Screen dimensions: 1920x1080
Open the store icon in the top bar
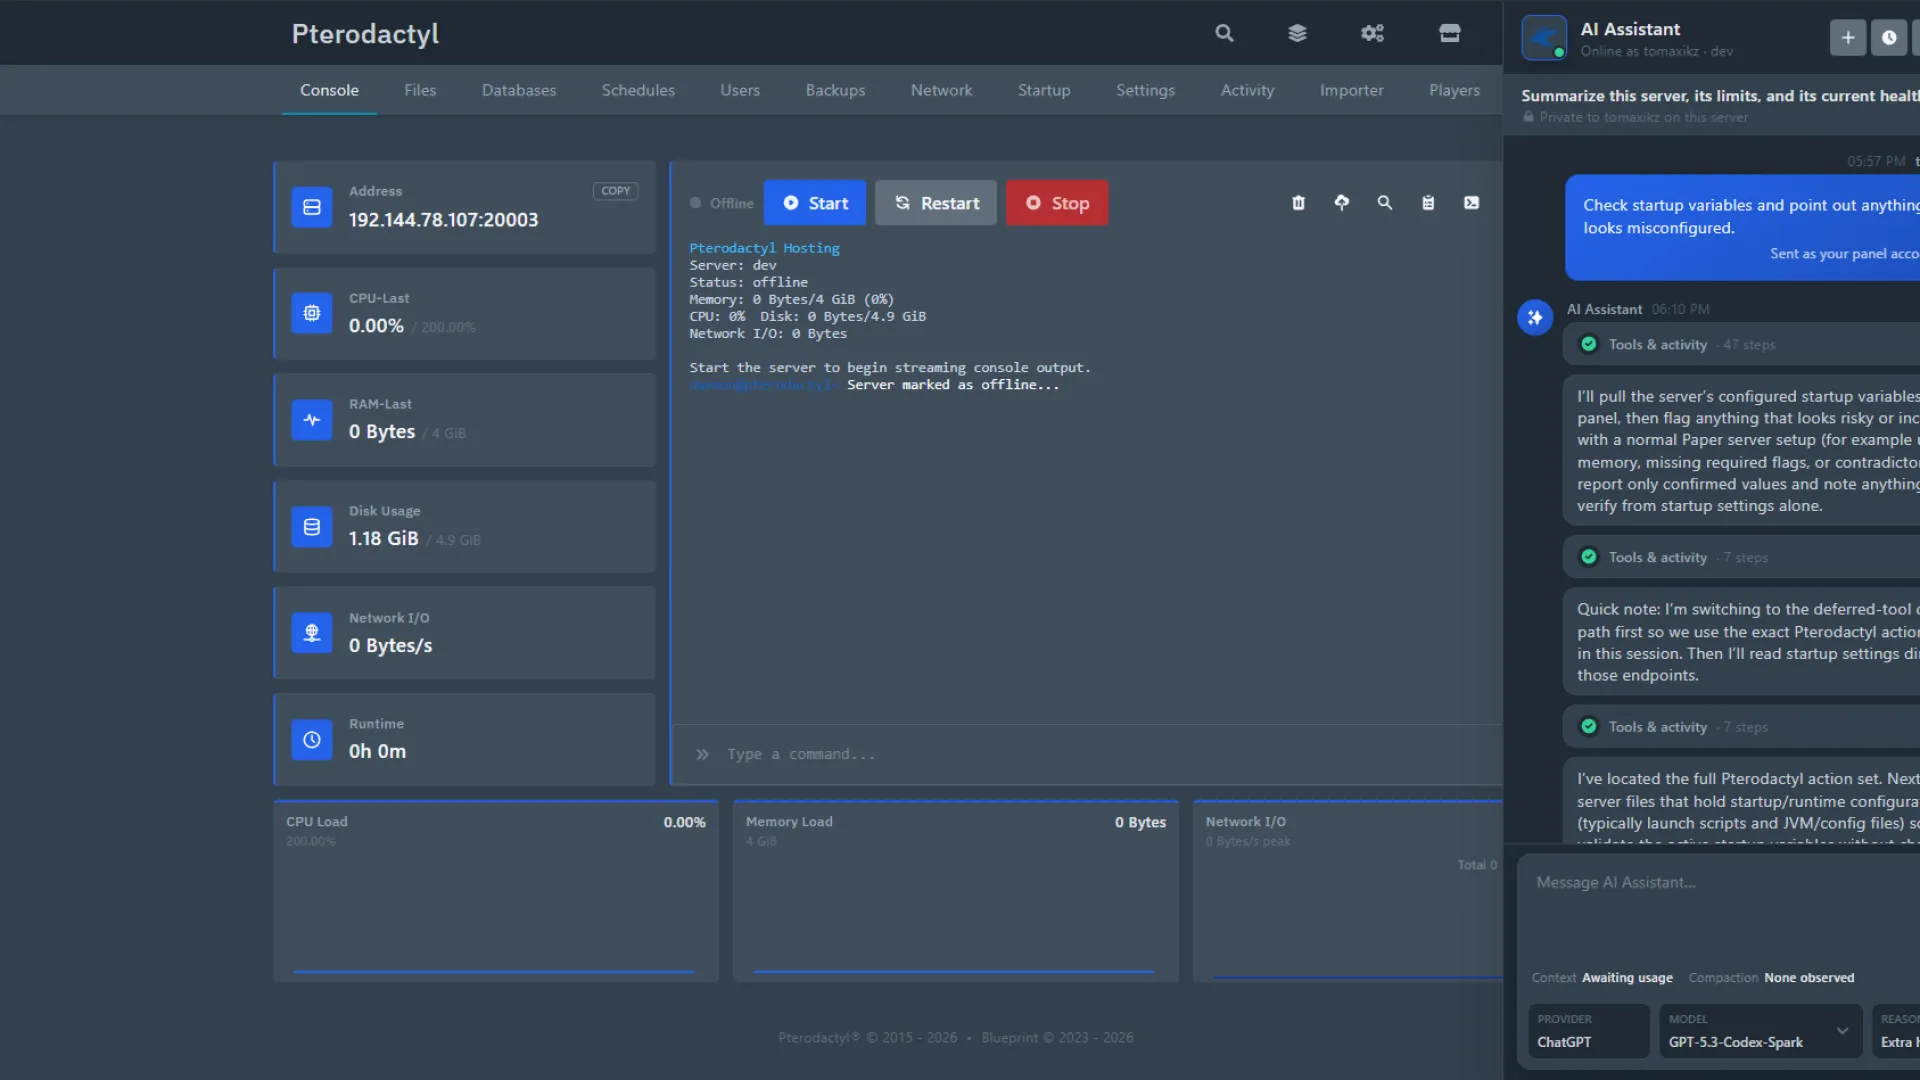point(1449,33)
